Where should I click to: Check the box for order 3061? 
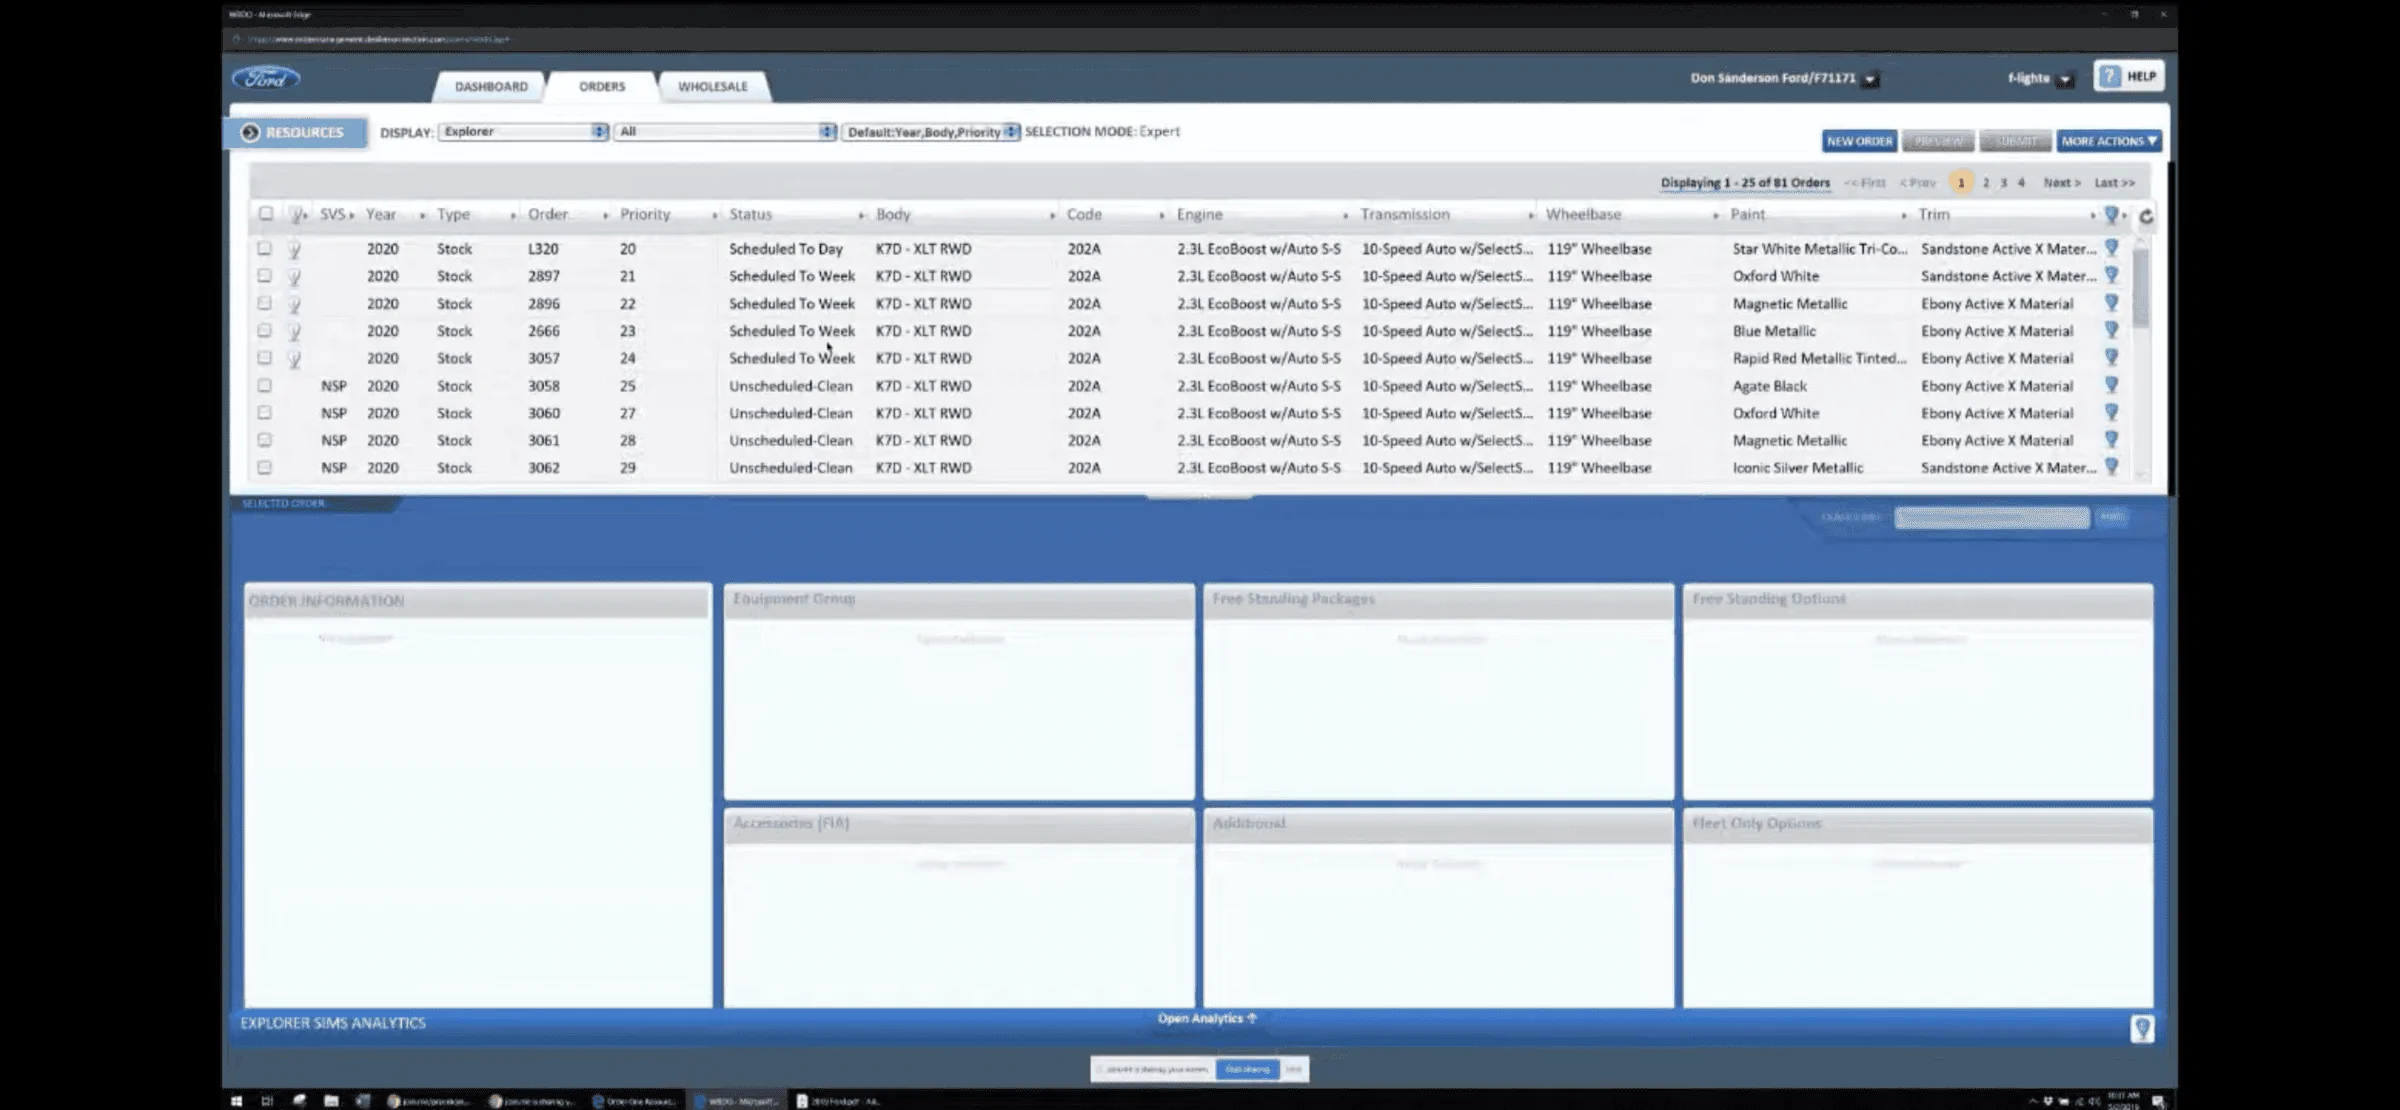[x=265, y=439]
